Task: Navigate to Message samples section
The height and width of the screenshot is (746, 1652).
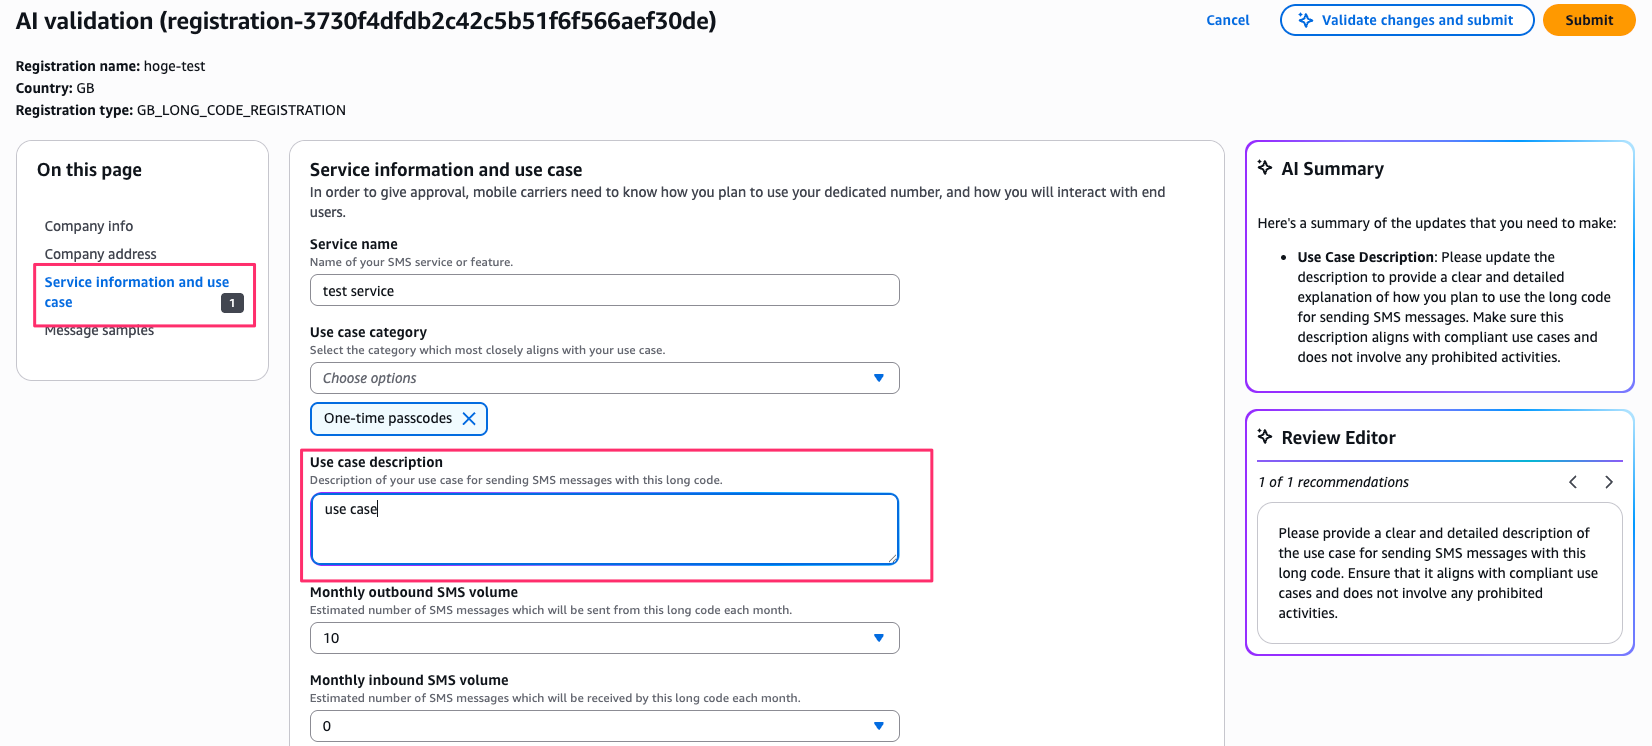Action: click(99, 332)
